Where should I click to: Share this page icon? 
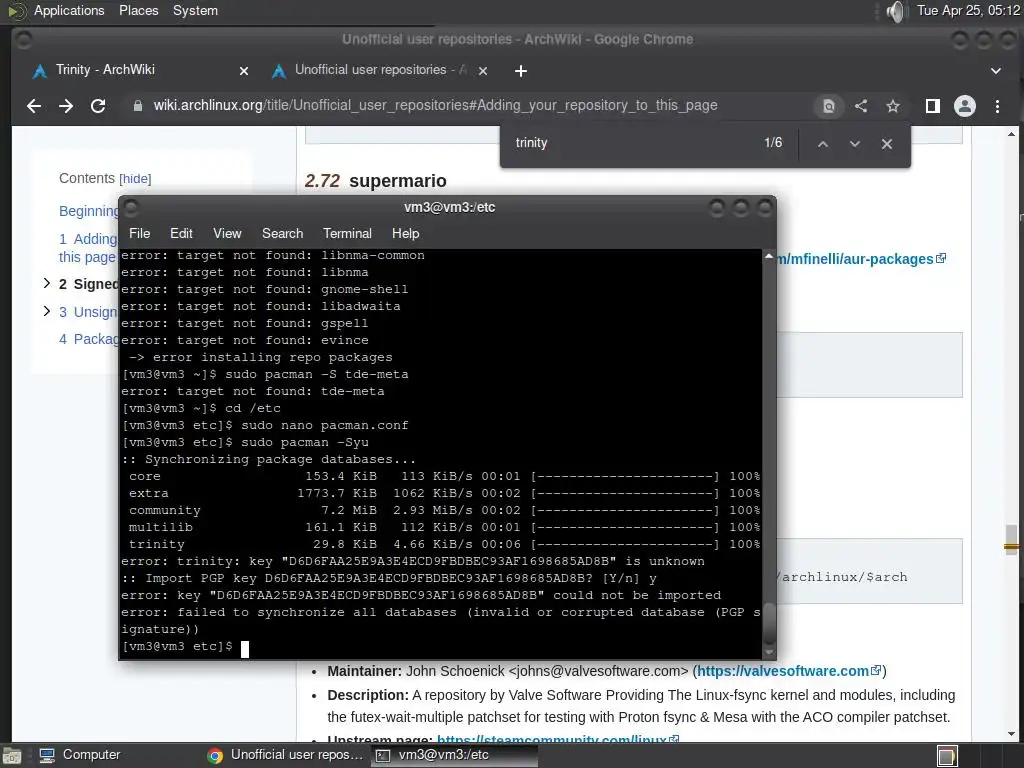(x=861, y=106)
